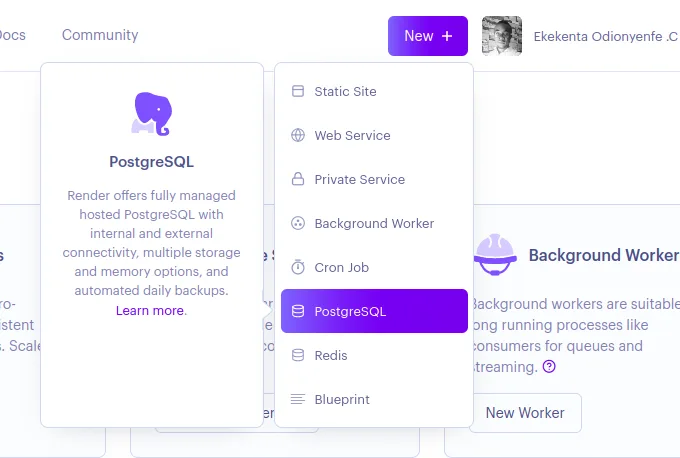The image size is (680, 458).
Task: Click the PostgreSQL database icon in menu
Action: click(x=298, y=311)
